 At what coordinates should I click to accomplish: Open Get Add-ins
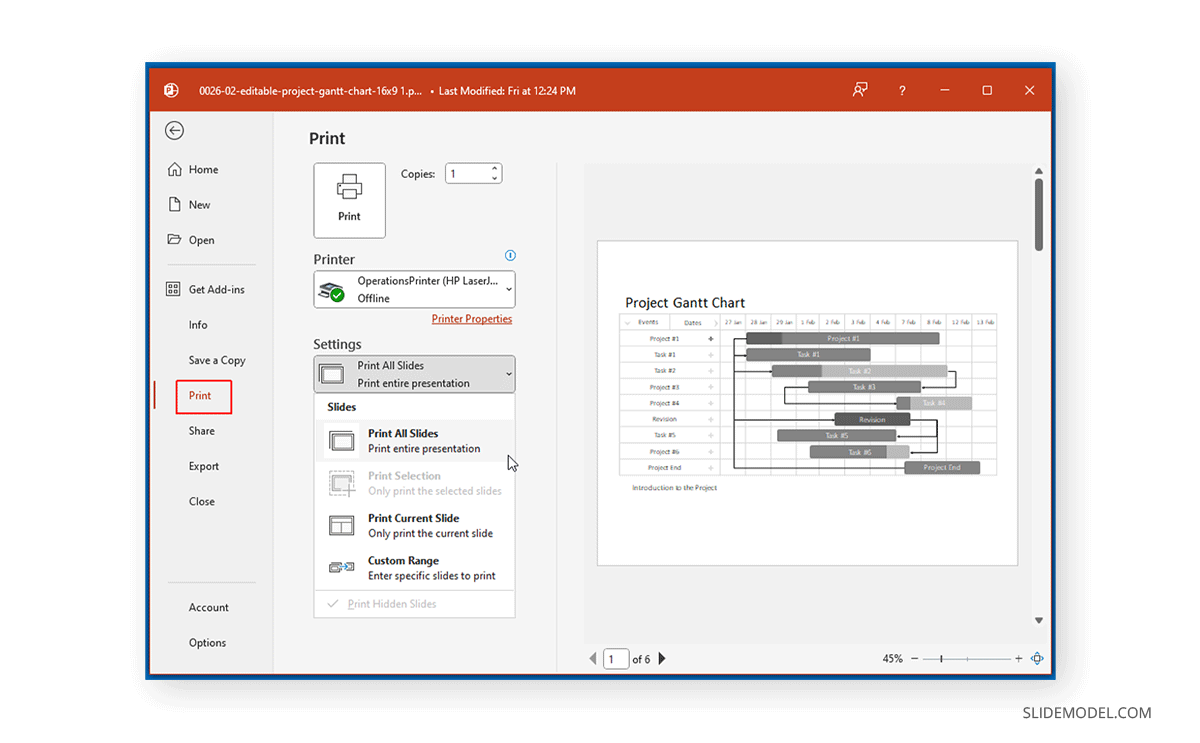[216, 290]
